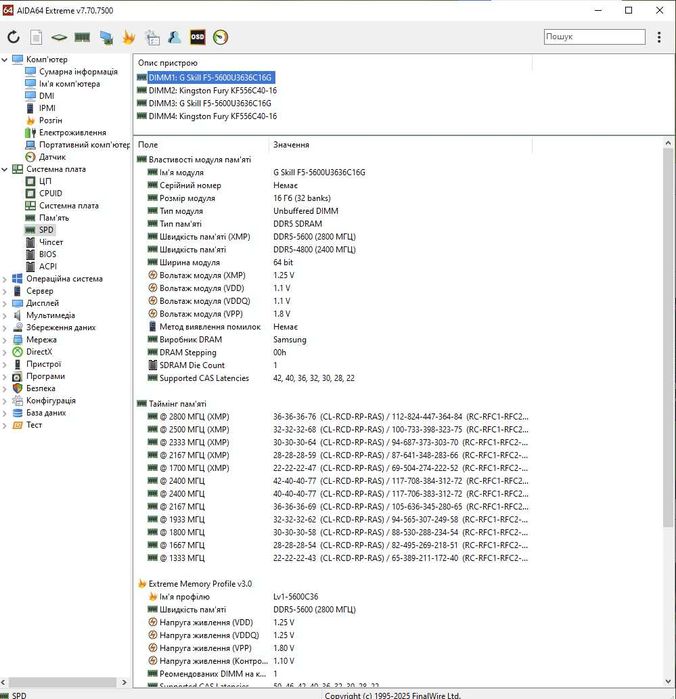
Task: Select the Тест tree item
Action: pos(34,425)
